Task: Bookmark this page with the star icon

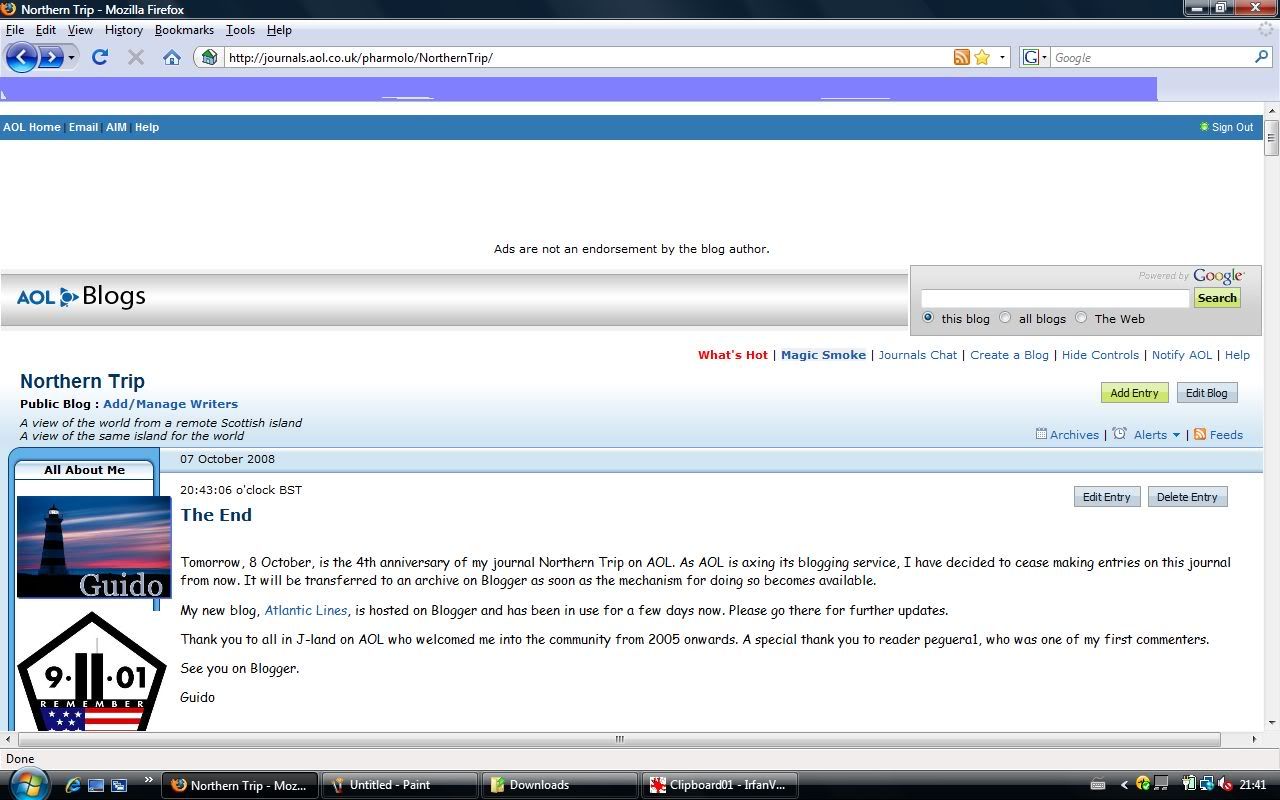Action: [982, 57]
